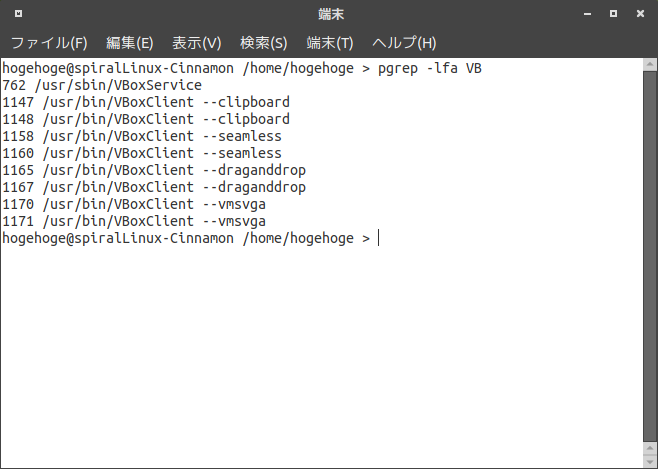Click the window title 端末
658x469 pixels.
331,14
